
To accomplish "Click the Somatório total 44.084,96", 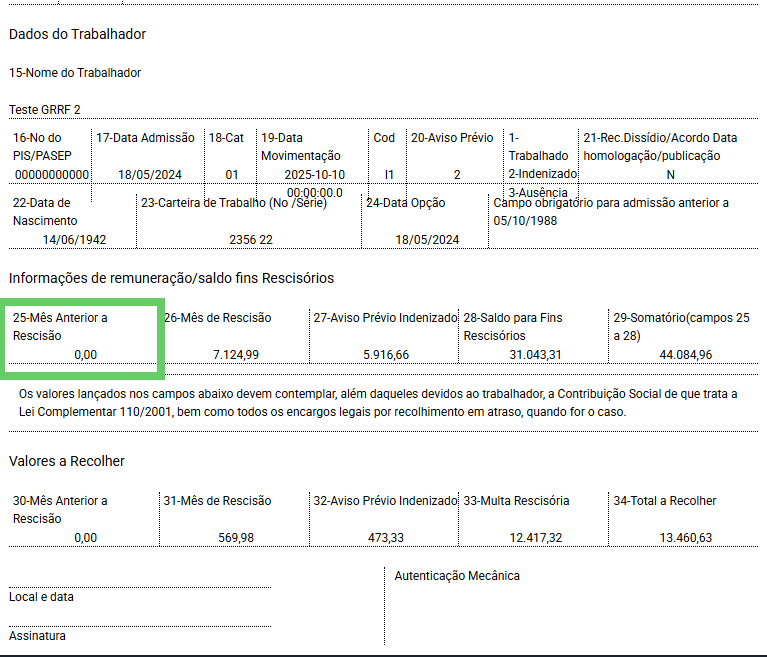I will tap(685, 355).
